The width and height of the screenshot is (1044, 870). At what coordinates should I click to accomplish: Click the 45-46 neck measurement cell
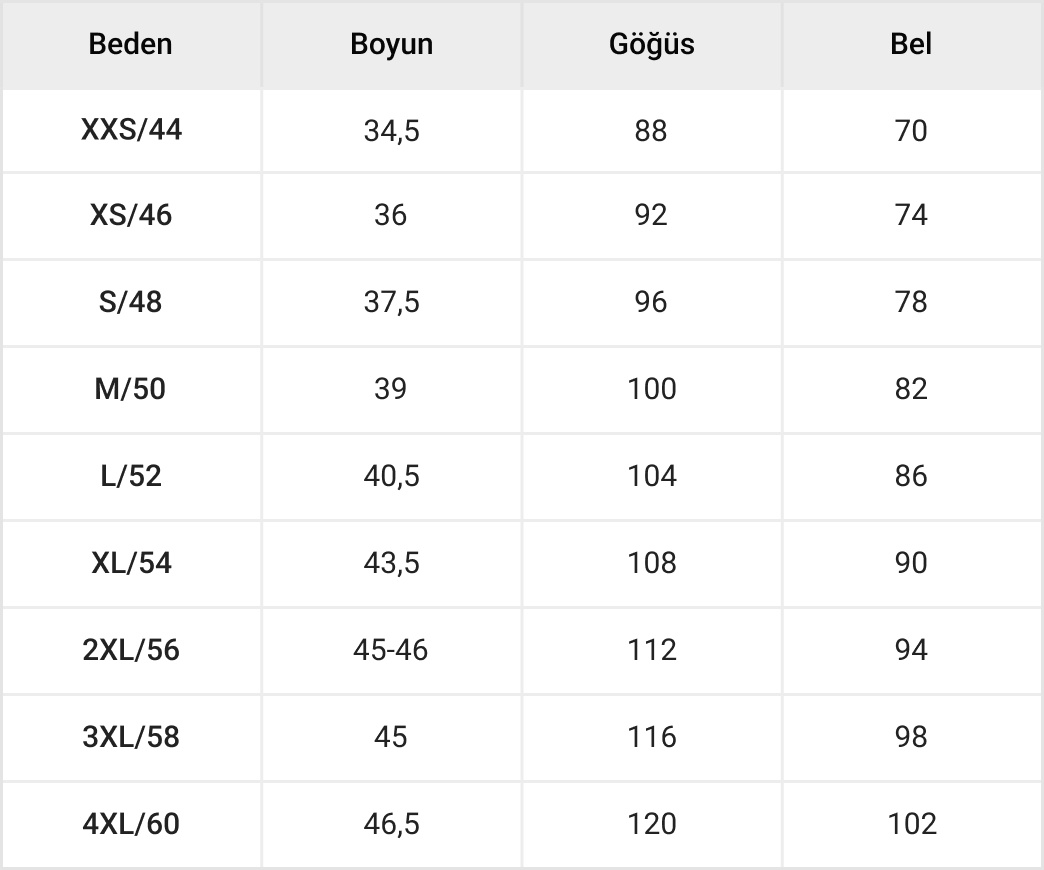(x=391, y=650)
